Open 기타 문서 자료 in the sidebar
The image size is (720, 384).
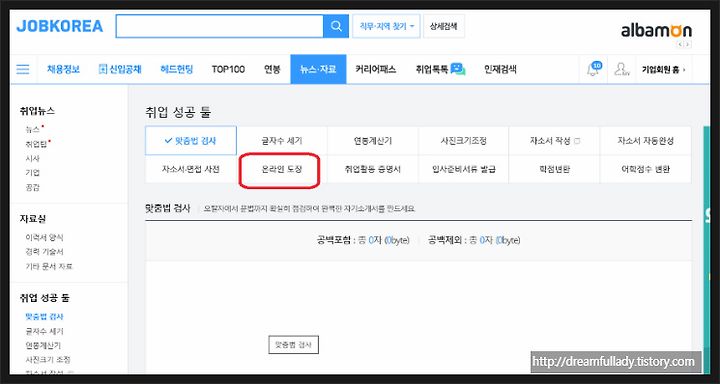[x=49, y=266]
